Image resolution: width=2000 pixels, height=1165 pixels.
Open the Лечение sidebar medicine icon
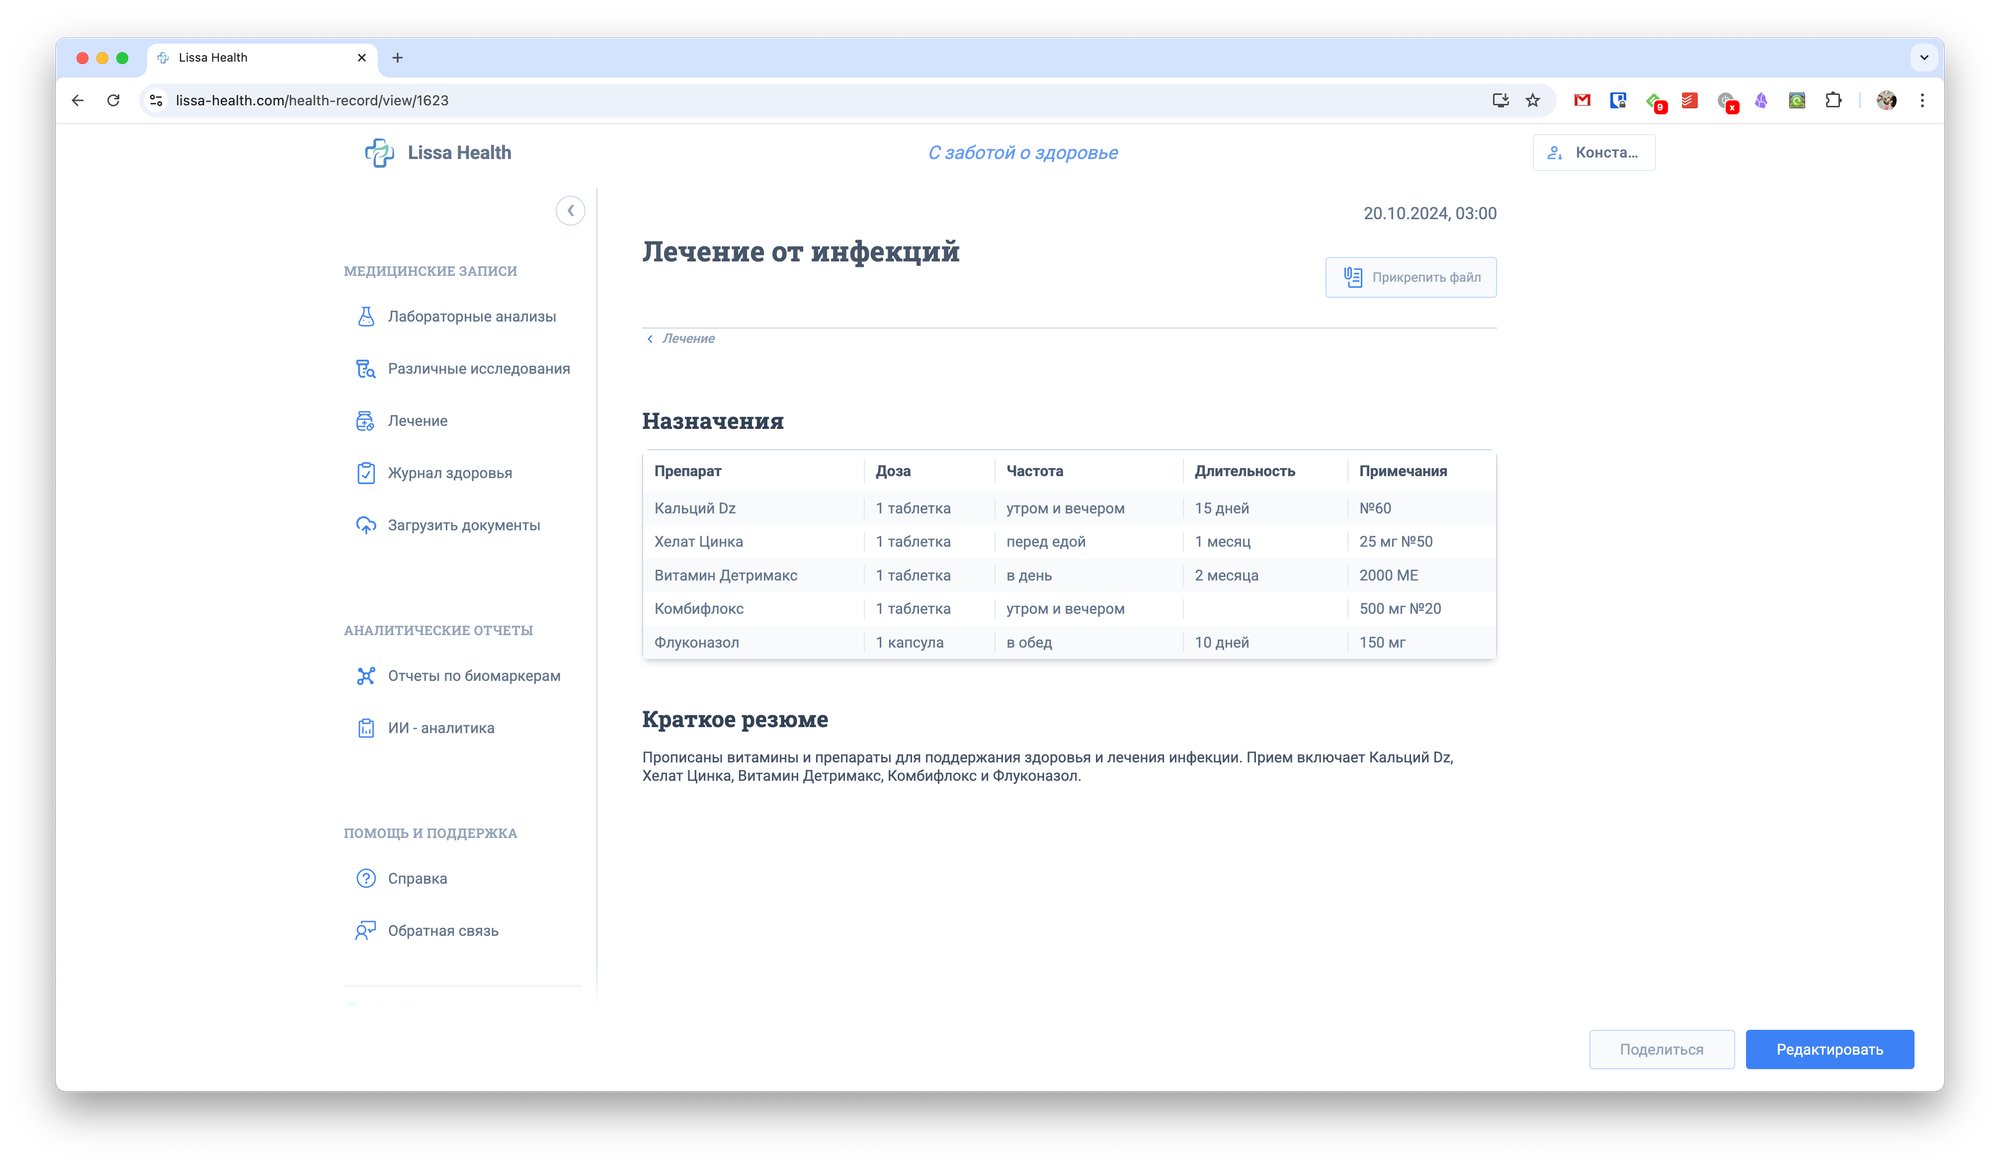[366, 421]
